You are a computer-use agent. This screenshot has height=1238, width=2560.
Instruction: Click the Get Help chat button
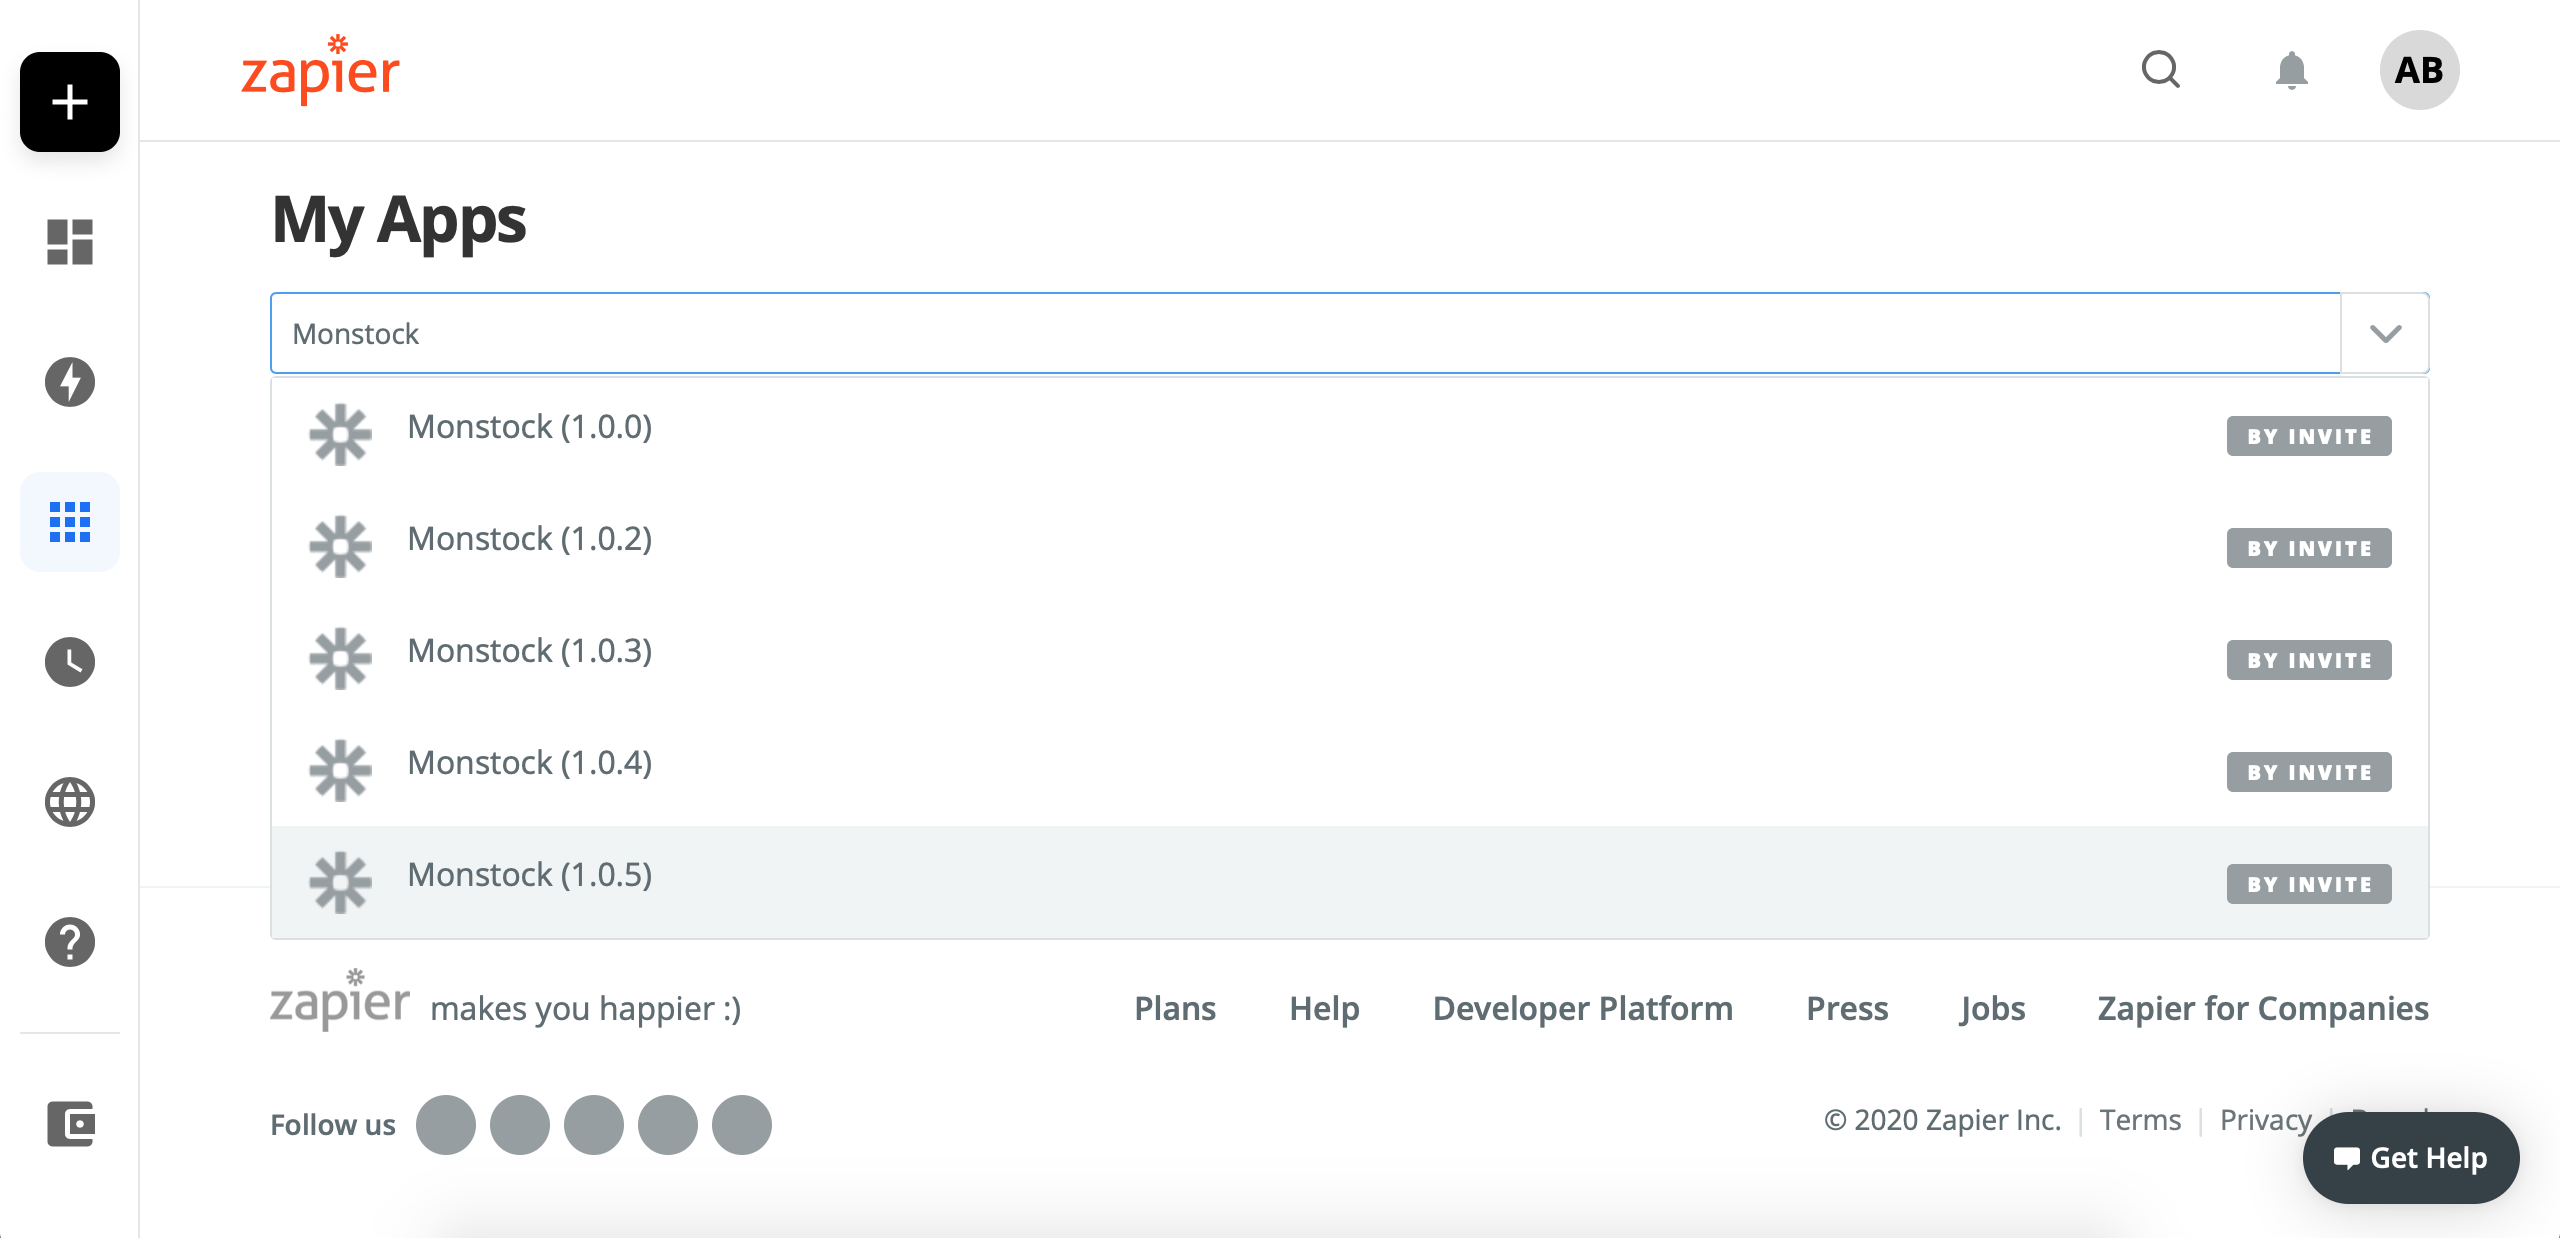2411,1158
